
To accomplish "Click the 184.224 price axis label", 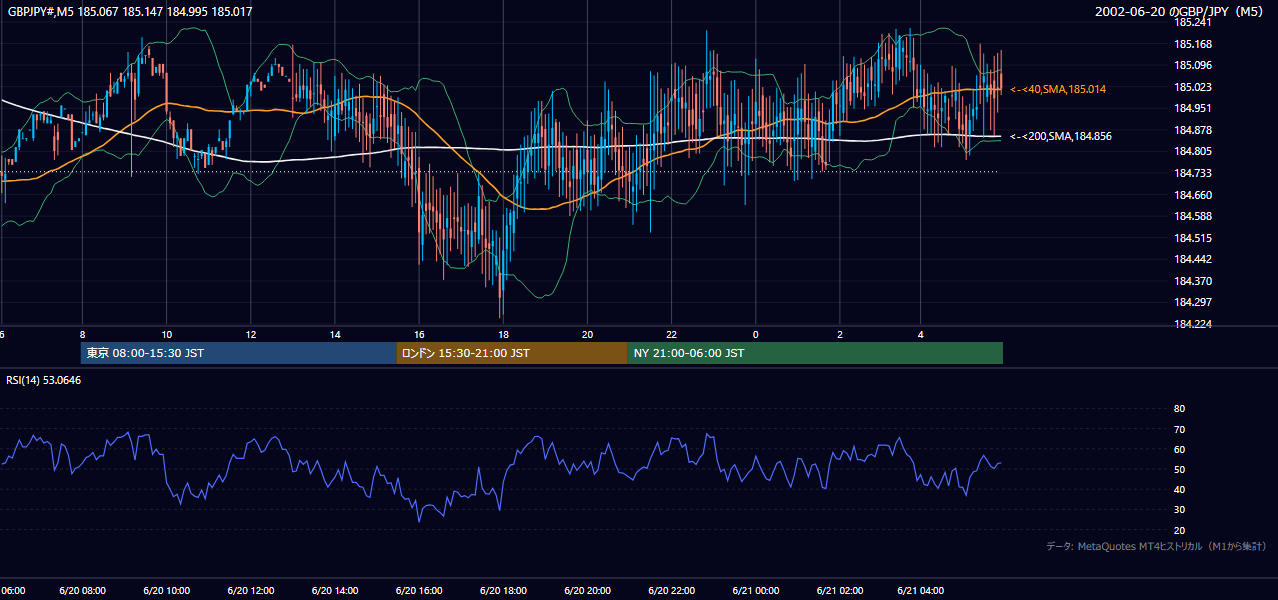I will point(1193,324).
